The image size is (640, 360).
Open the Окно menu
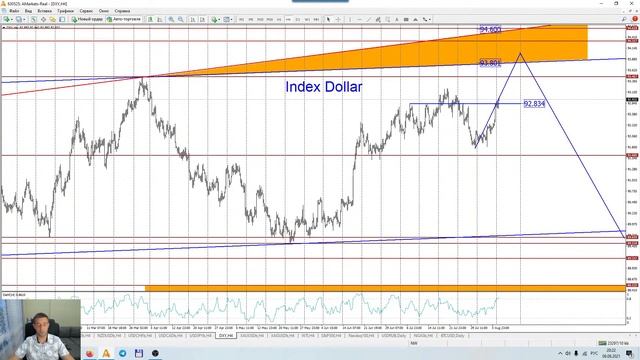(104, 11)
